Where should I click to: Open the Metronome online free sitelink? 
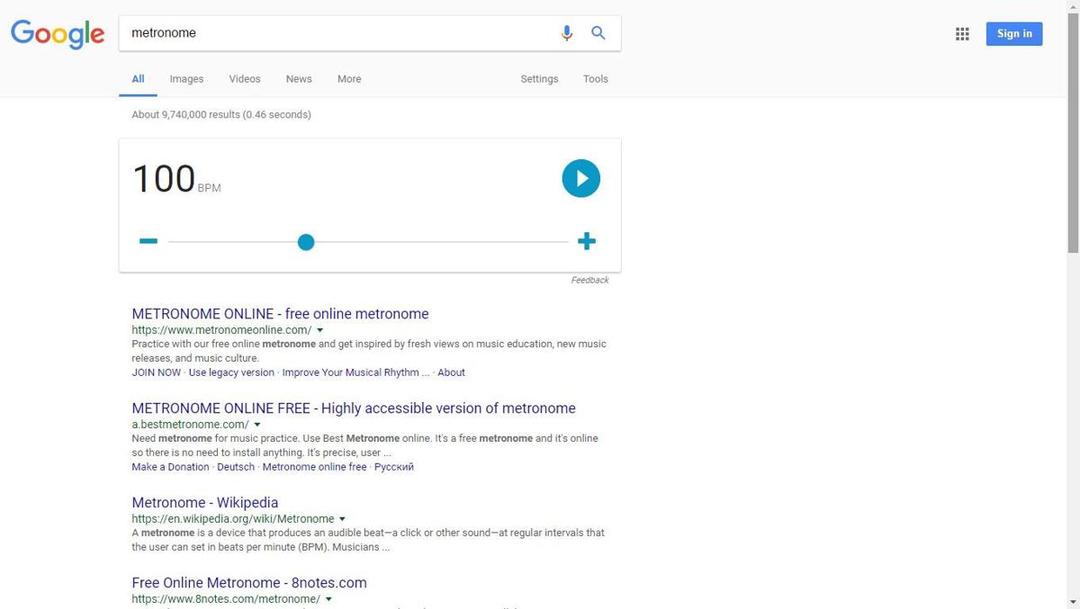[x=314, y=466]
